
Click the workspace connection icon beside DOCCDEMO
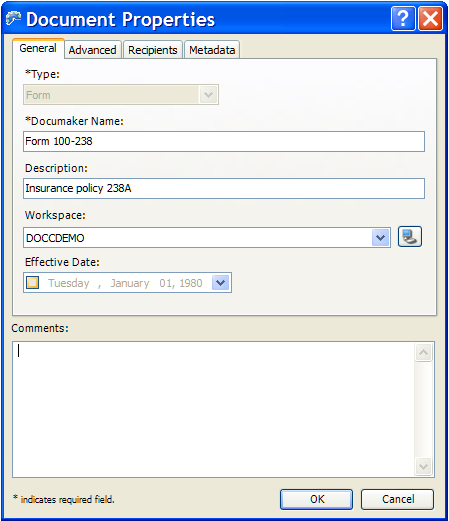point(410,237)
